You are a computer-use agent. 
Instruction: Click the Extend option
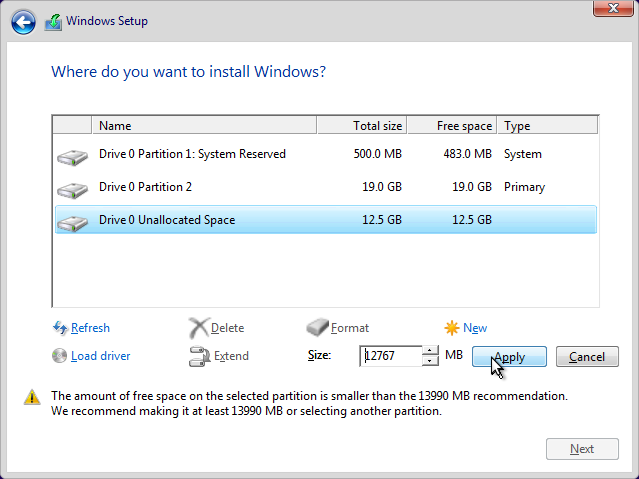pos(231,356)
